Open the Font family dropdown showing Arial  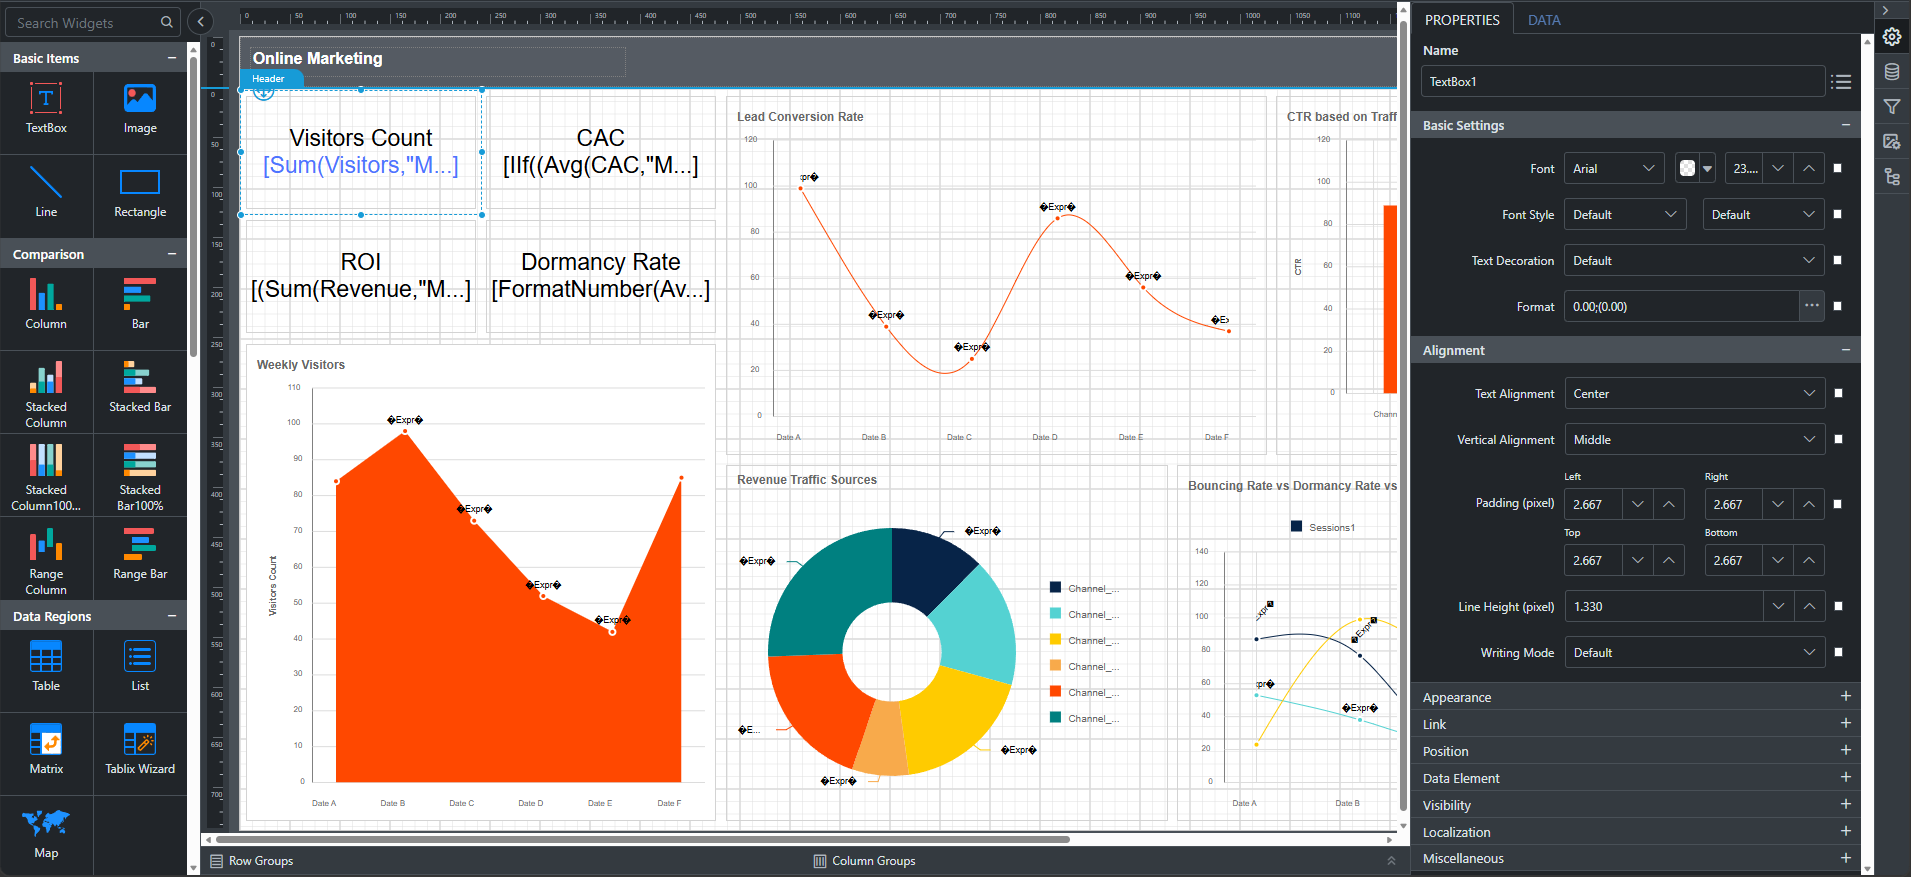pos(1614,169)
